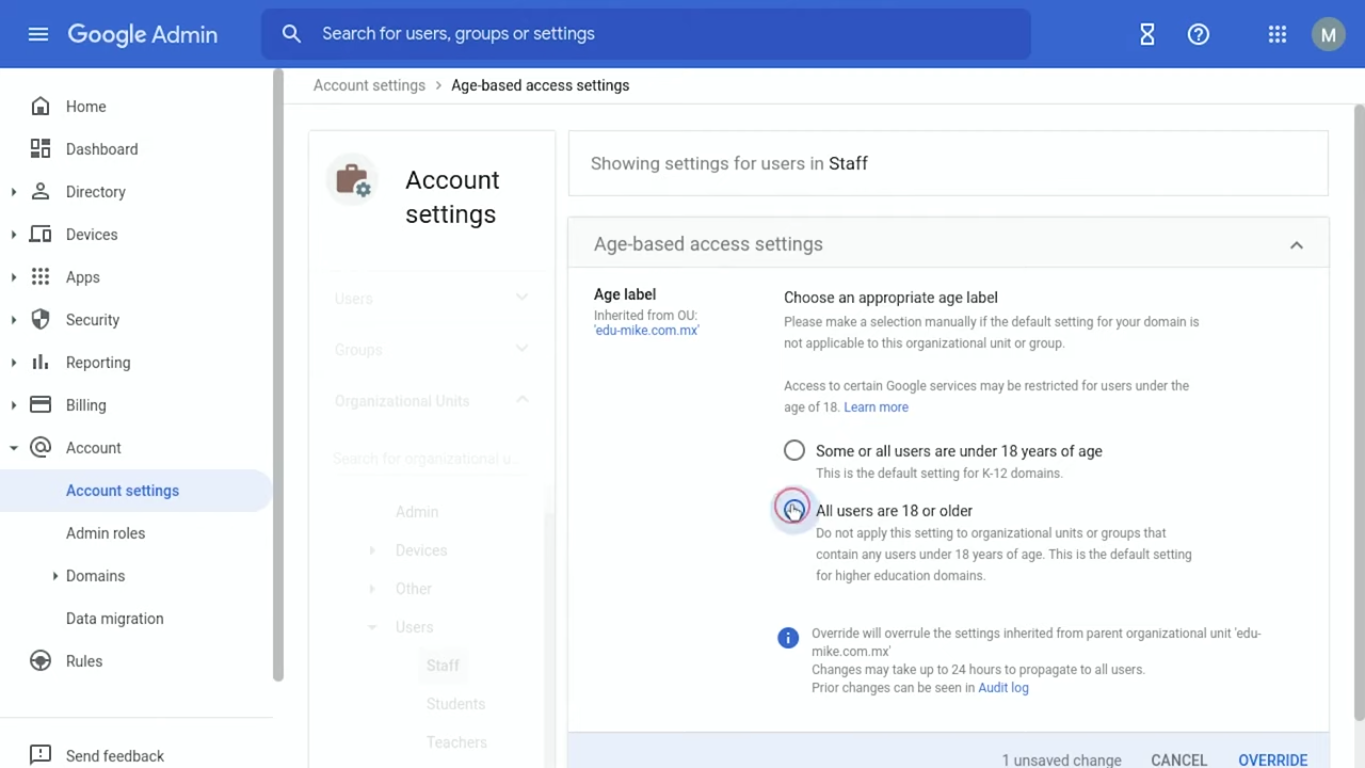Expand the Security sidebar arrow
Screen dimensions: 1365x768
pyautogui.click(x=13, y=320)
